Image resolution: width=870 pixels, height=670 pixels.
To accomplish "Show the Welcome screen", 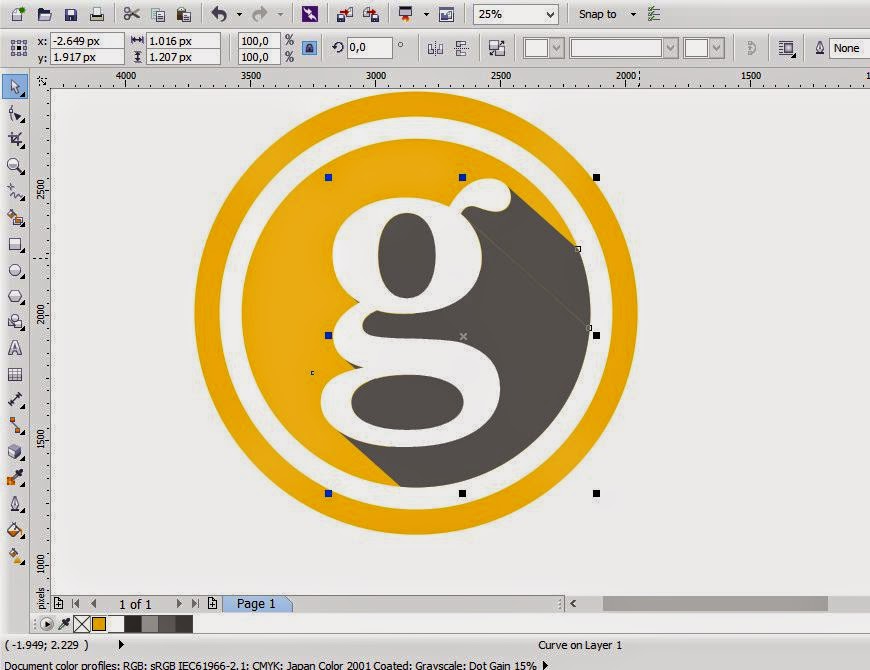I will [447, 15].
